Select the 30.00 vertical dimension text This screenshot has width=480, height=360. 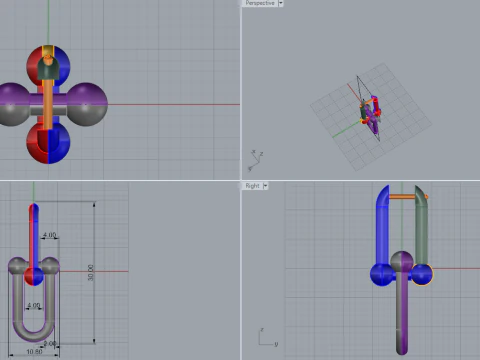click(91, 273)
